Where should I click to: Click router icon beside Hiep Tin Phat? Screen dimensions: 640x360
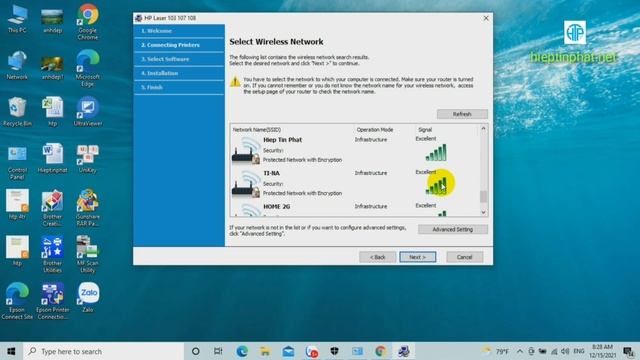pos(246,151)
